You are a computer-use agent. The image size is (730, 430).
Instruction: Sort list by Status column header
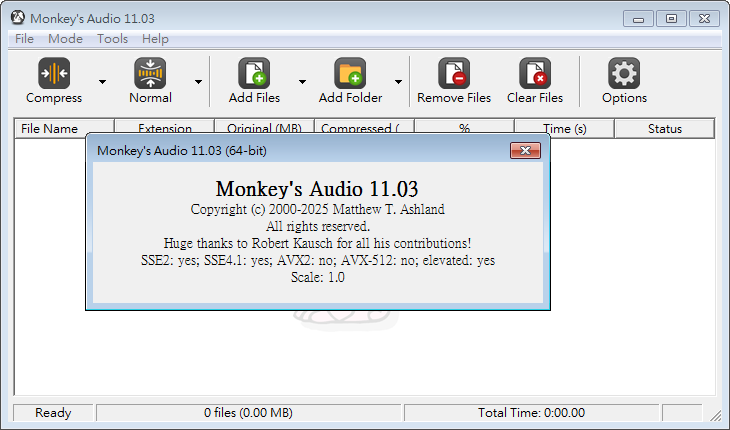[664, 128]
